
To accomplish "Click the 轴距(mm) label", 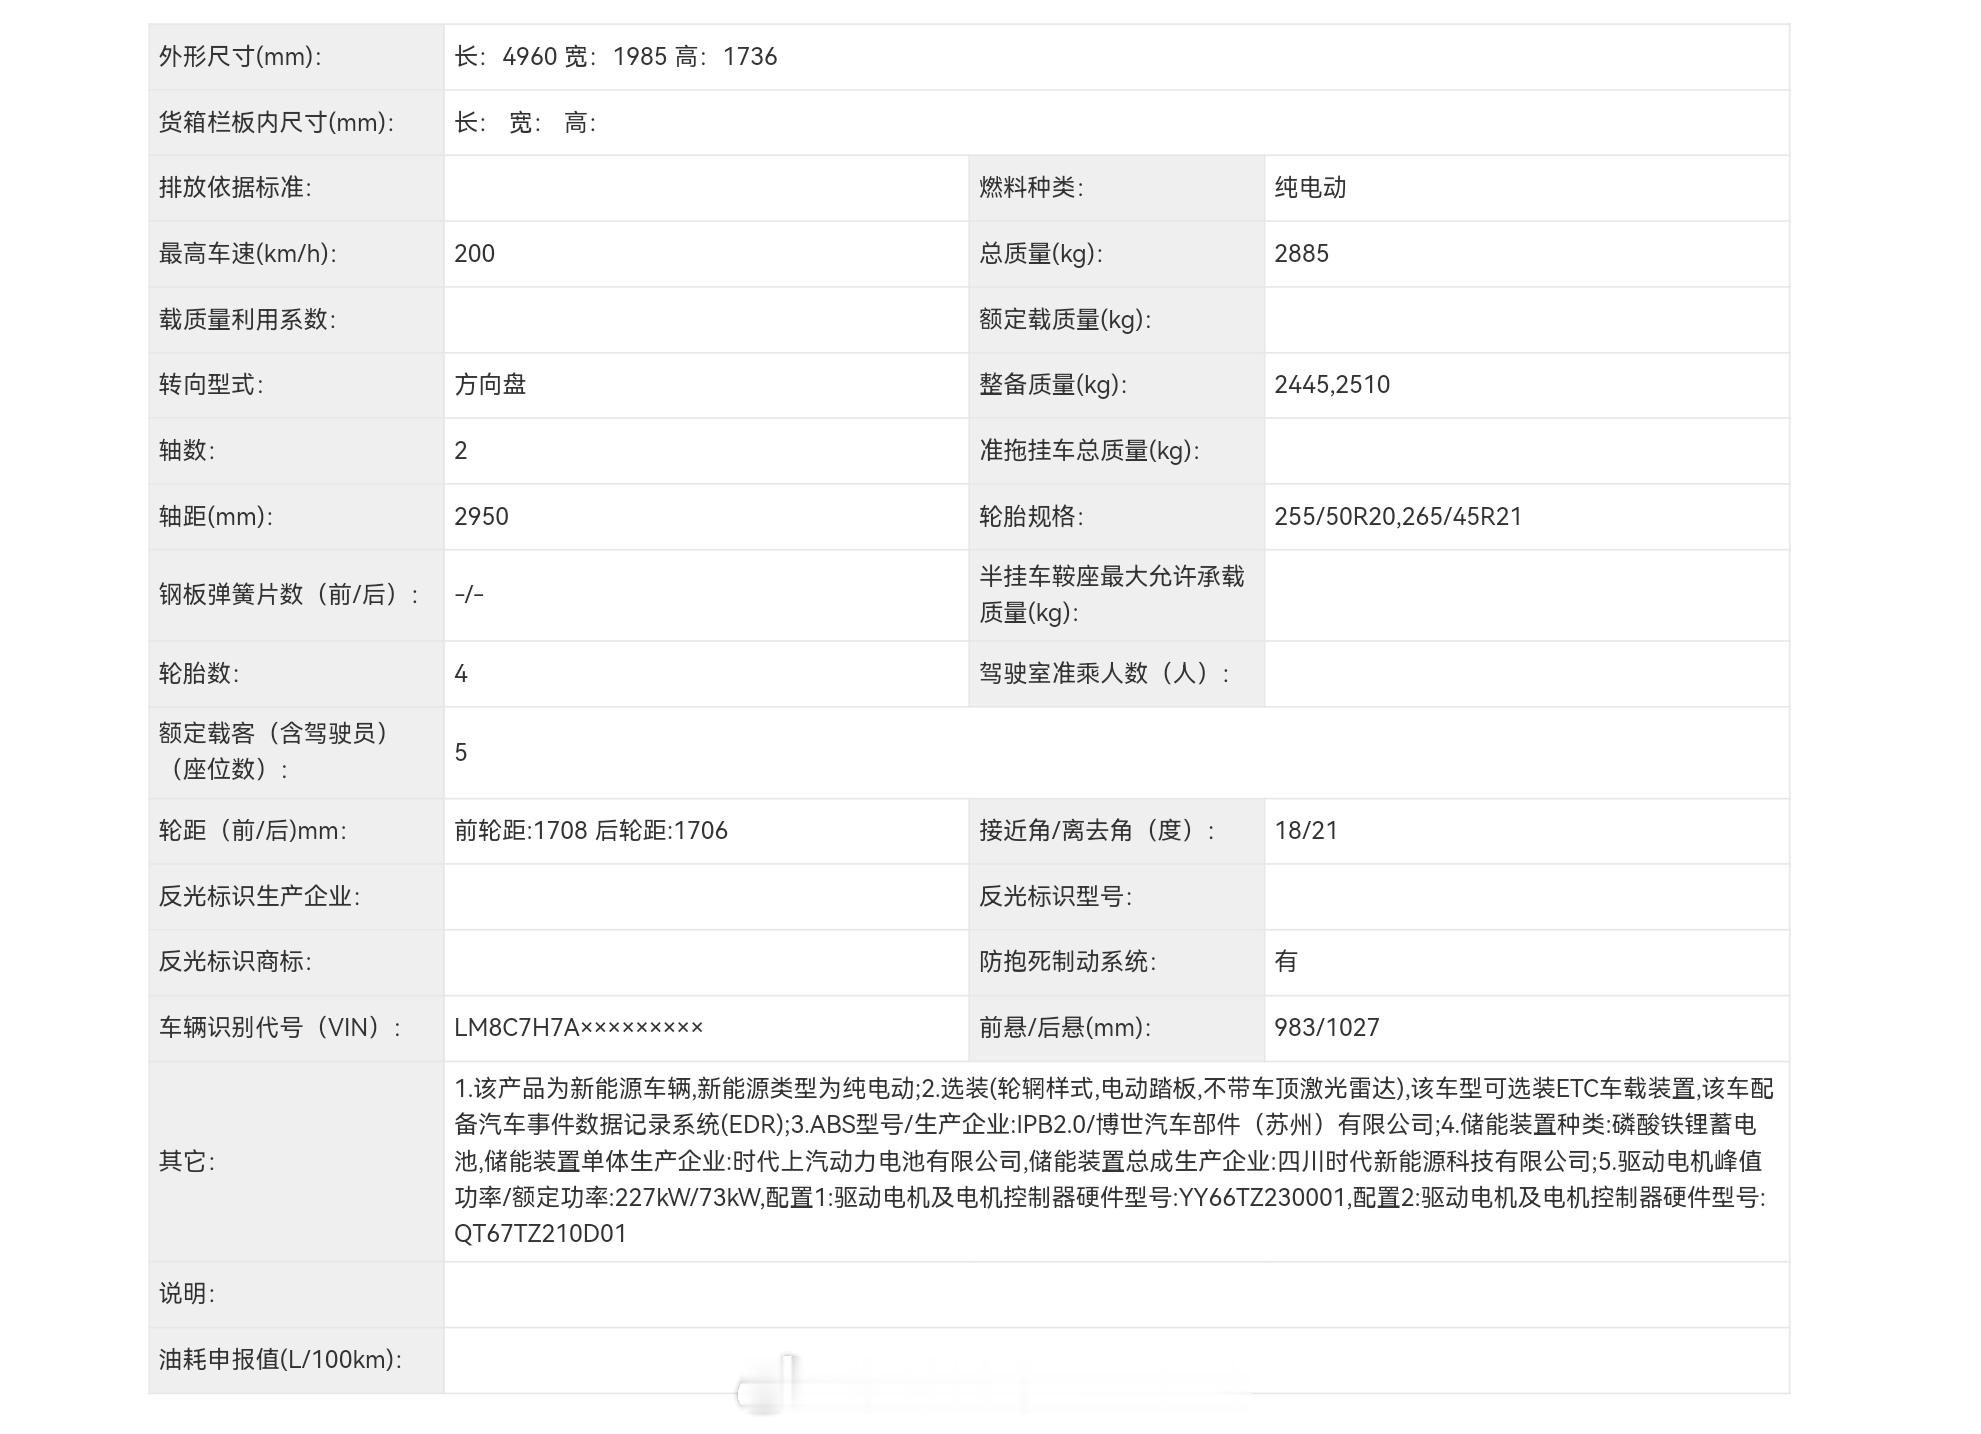I will 216,517.
